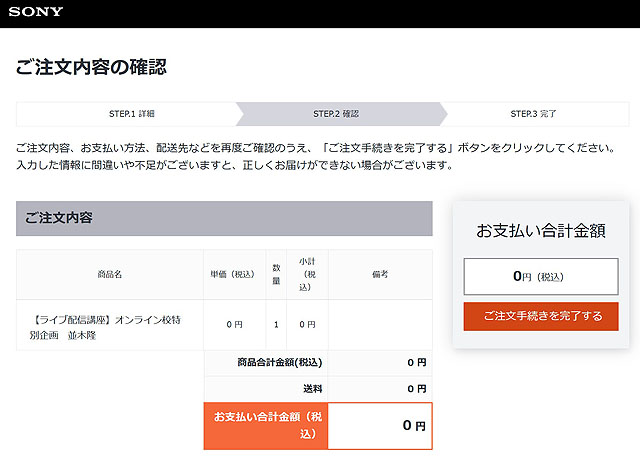Select the STEP.2 確認 step

click(335, 114)
